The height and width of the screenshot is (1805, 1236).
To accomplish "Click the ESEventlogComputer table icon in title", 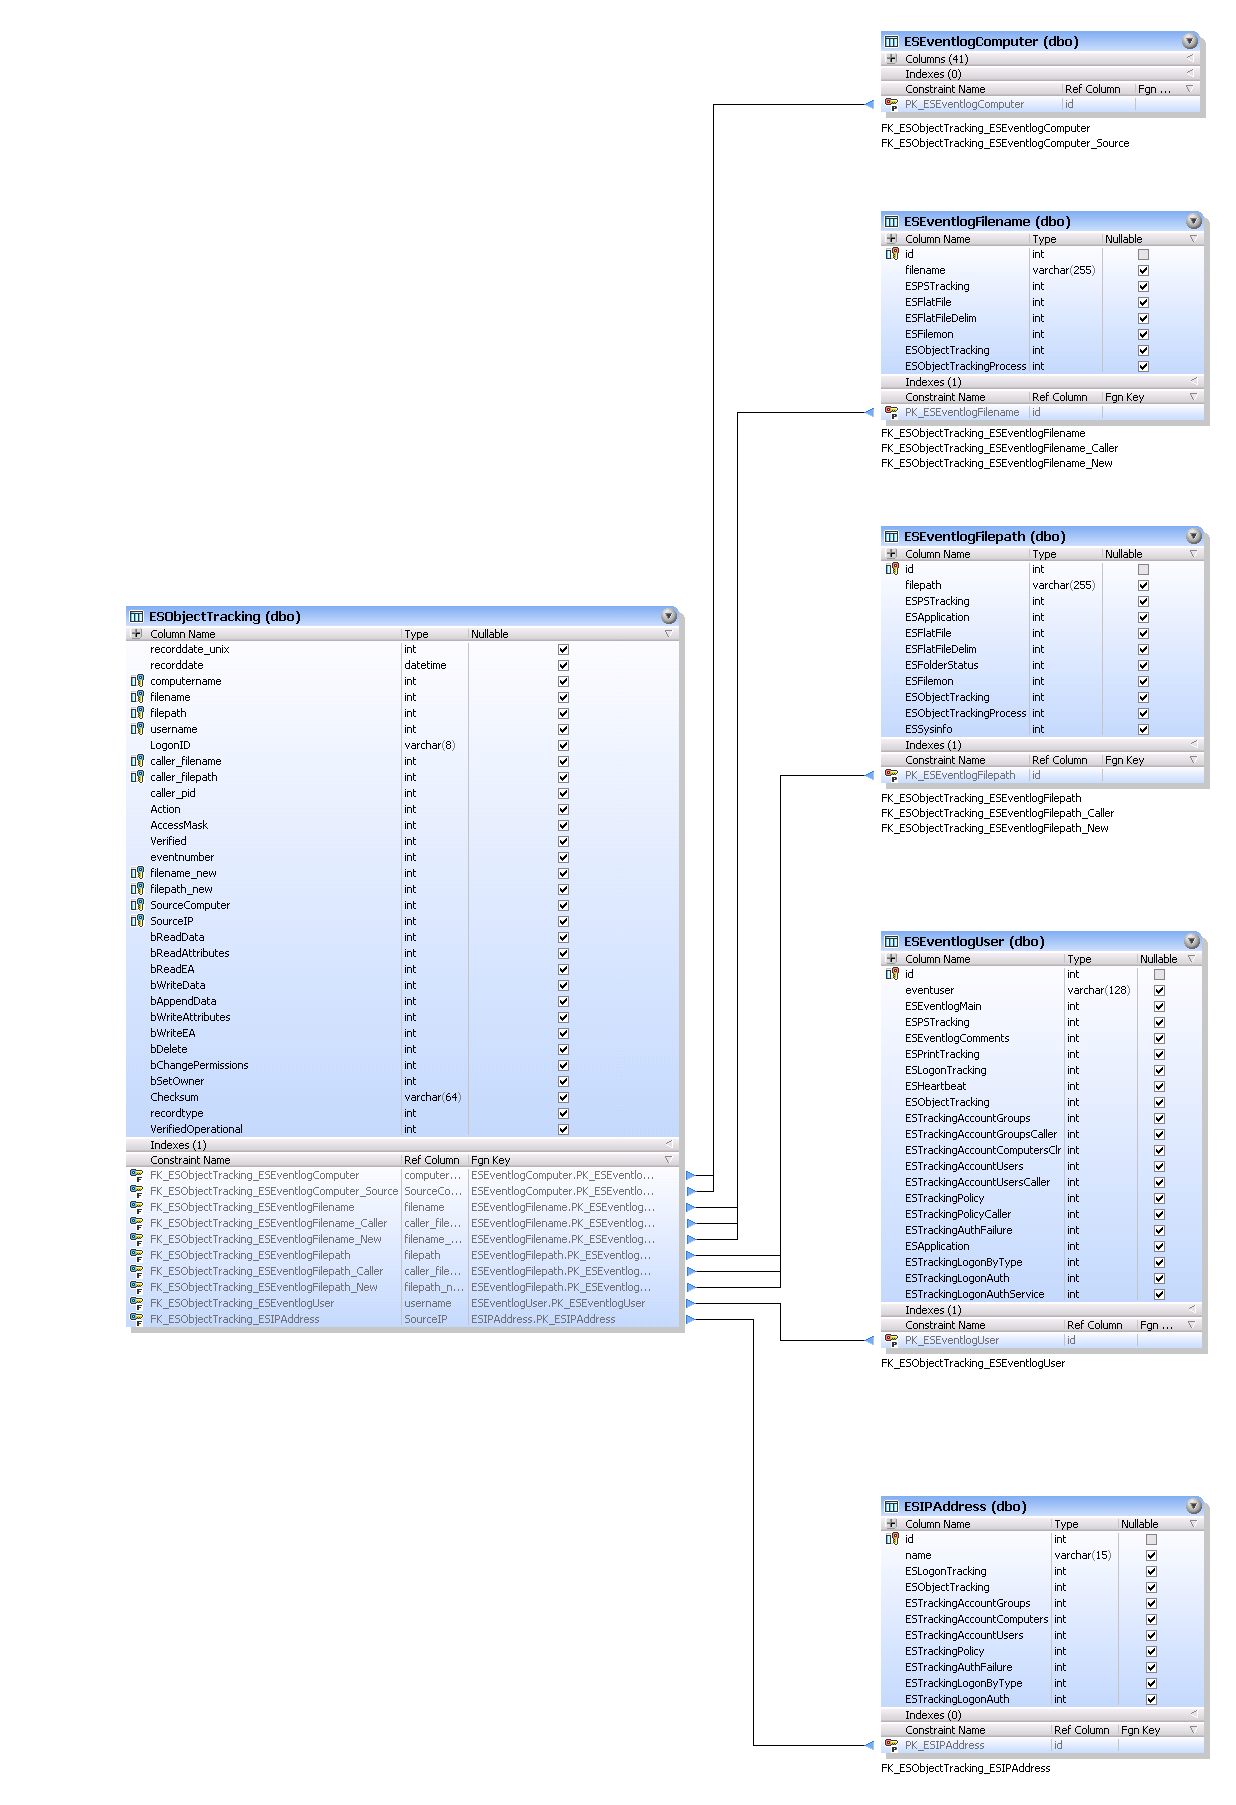I will (891, 42).
